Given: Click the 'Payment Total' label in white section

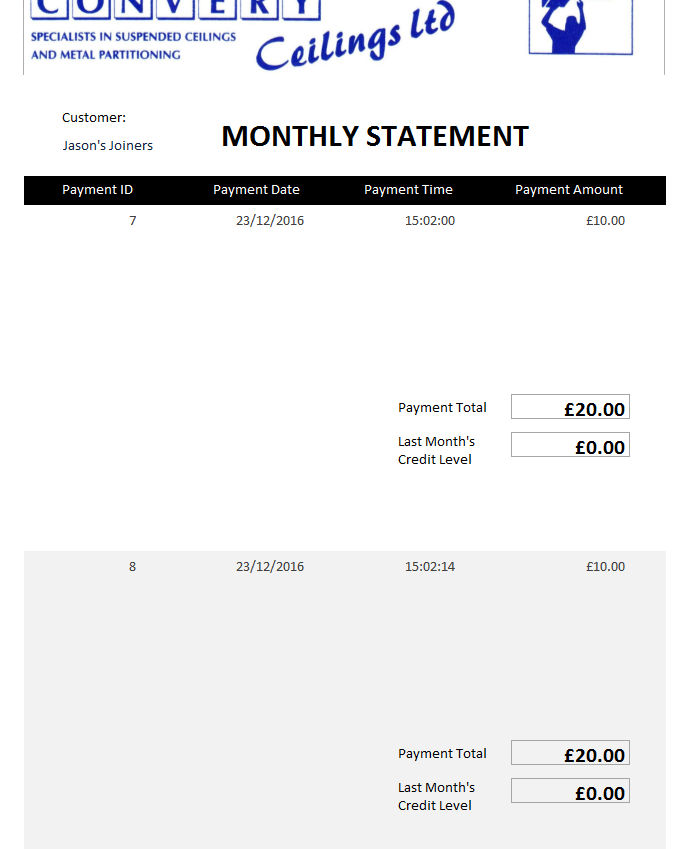Looking at the screenshot, I should coord(442,407).
